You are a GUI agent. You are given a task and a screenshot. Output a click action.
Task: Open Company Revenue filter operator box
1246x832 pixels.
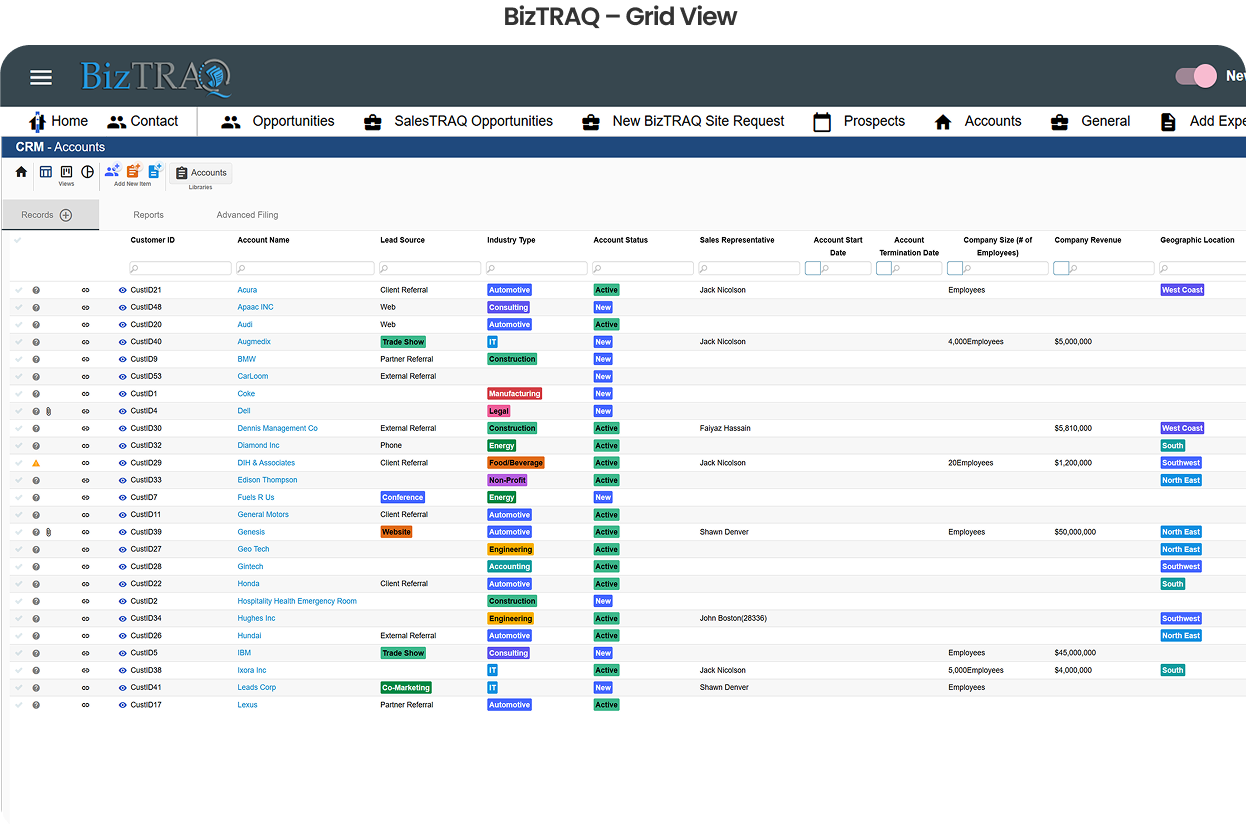pyautogui.click(x=1061, y=268)
